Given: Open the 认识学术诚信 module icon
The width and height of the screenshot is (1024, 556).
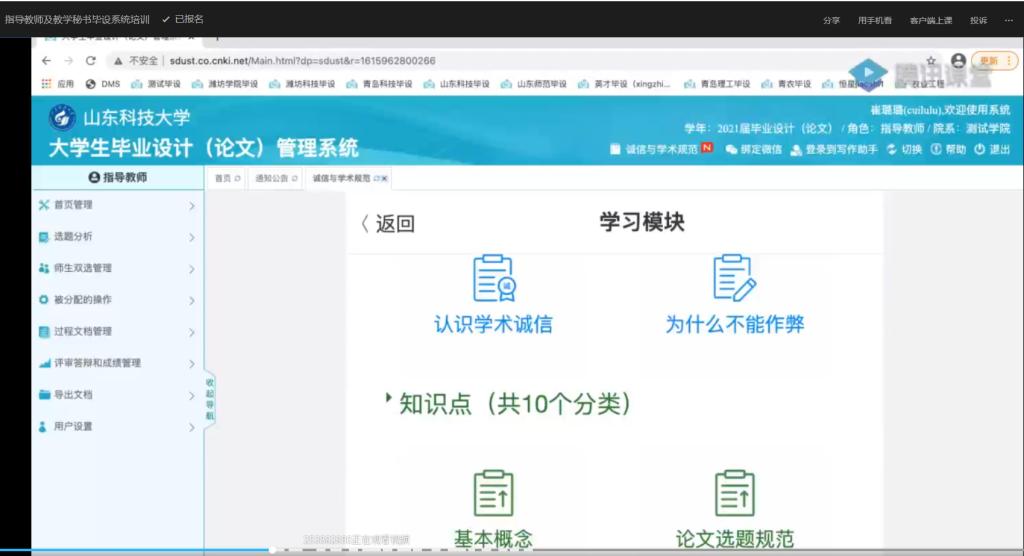Looking at the screenshot, I should [x=492, y=279].
